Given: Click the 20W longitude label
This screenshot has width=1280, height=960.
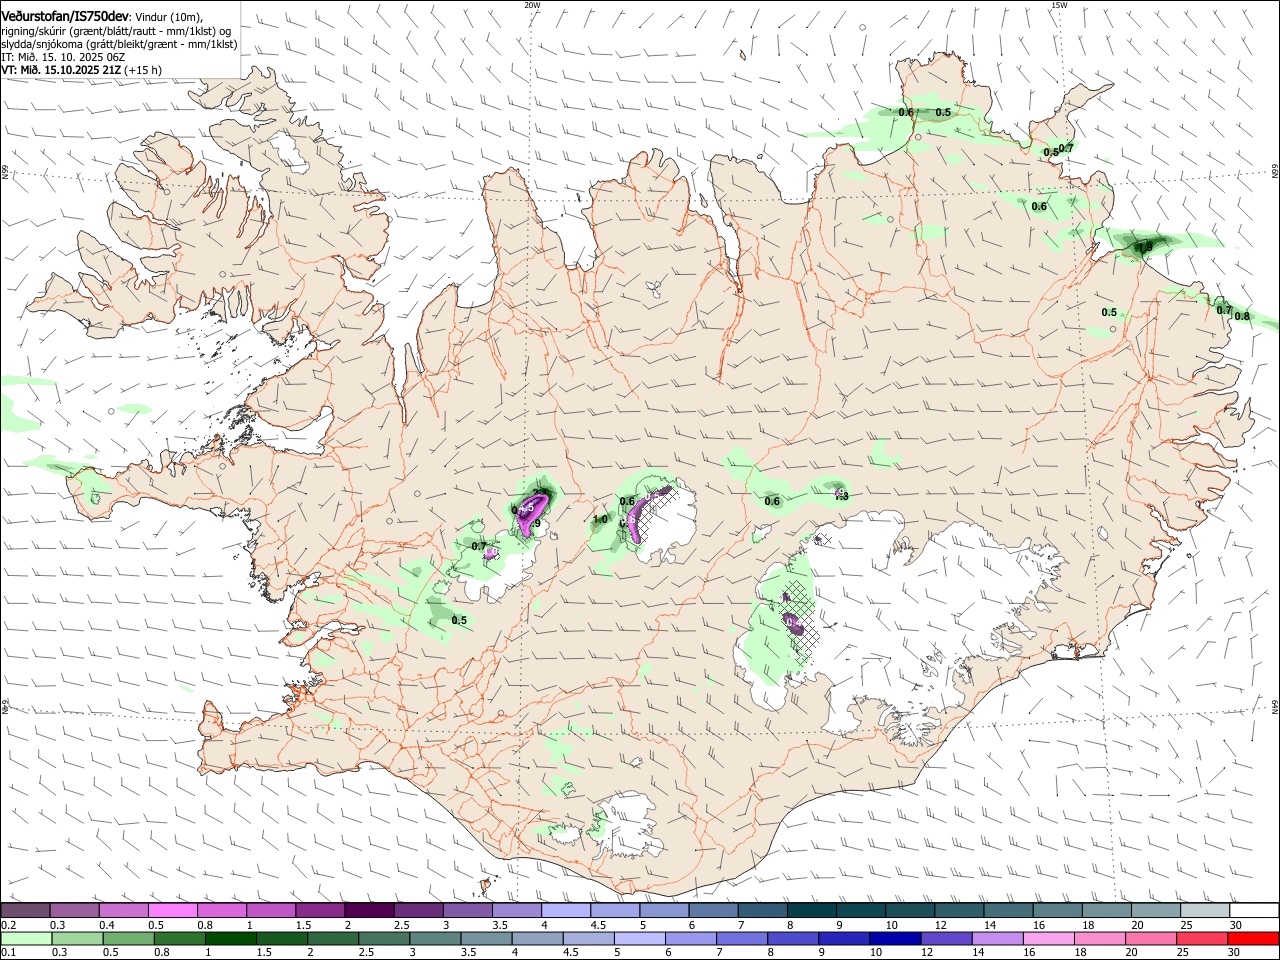Looking at the screenshot, I should tap(532, 5).
